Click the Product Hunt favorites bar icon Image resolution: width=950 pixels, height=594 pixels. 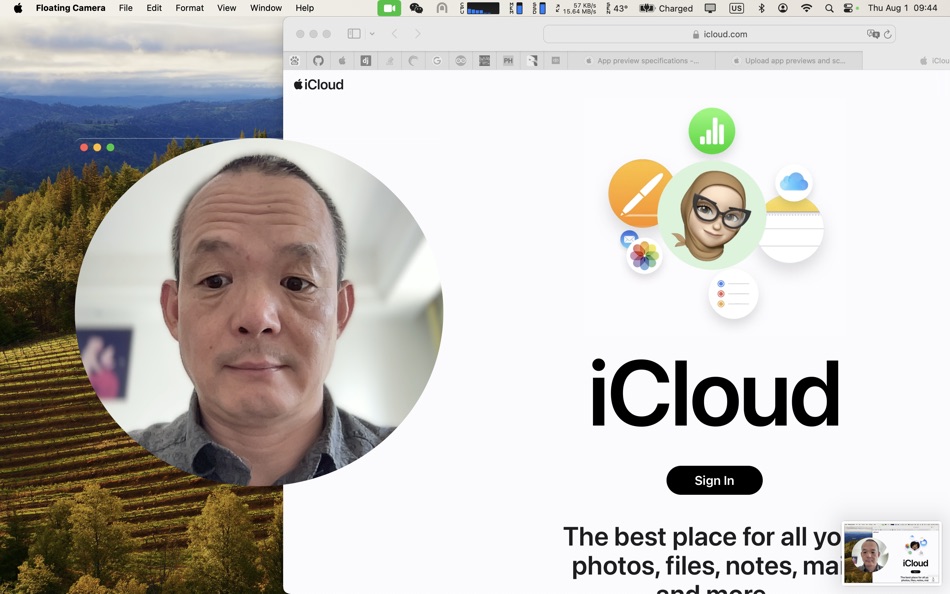pyautogui.click(x=508, y=60)
